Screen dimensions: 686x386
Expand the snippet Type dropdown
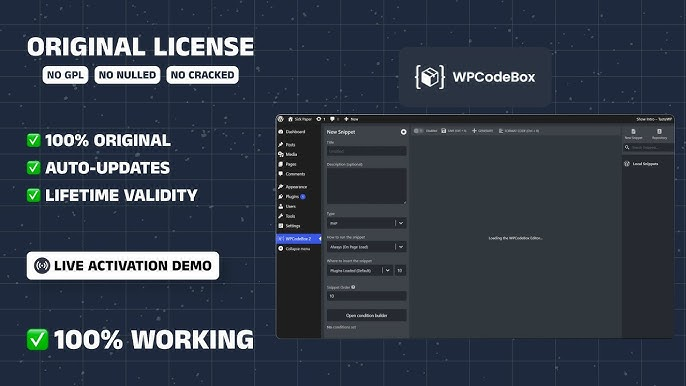(x=367, y=223)
